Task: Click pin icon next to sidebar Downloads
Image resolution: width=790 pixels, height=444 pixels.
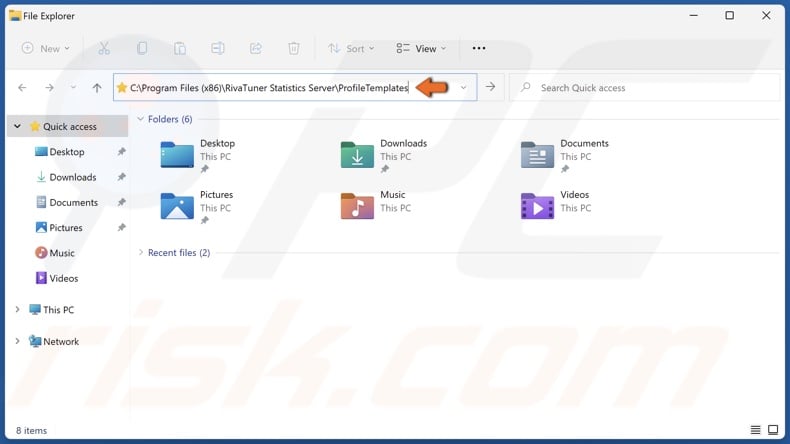Action: (121, 177)
